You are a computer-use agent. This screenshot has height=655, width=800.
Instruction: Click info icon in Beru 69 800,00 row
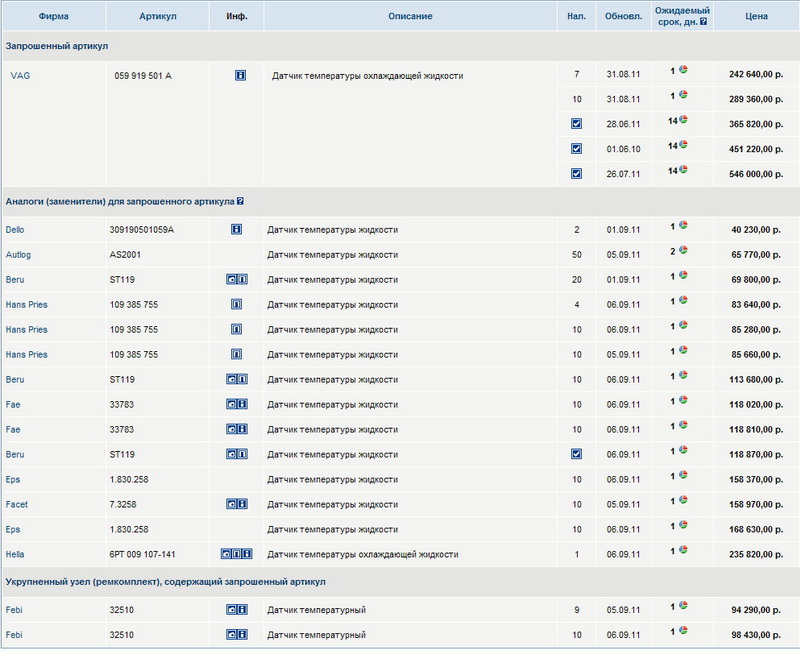242,280
